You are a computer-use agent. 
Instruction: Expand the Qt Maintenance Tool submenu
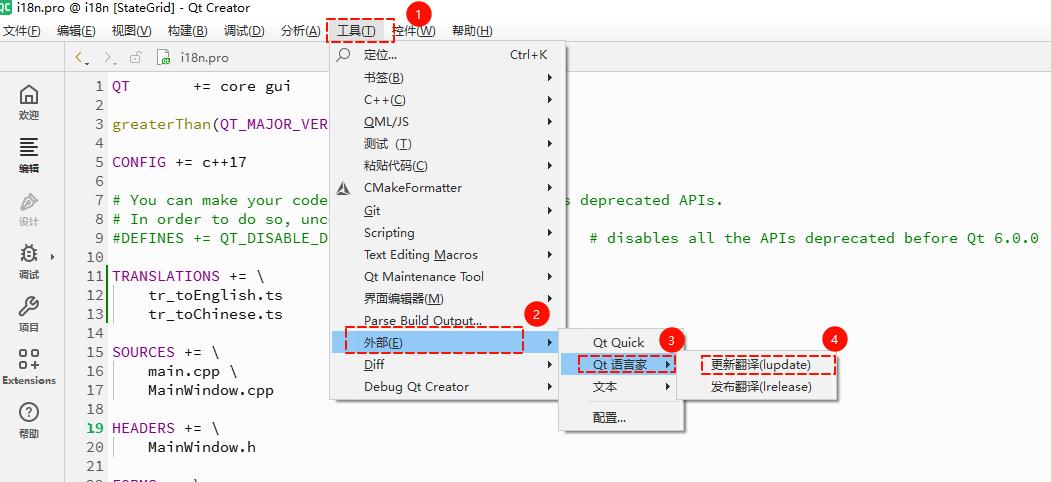pos(448,276)
